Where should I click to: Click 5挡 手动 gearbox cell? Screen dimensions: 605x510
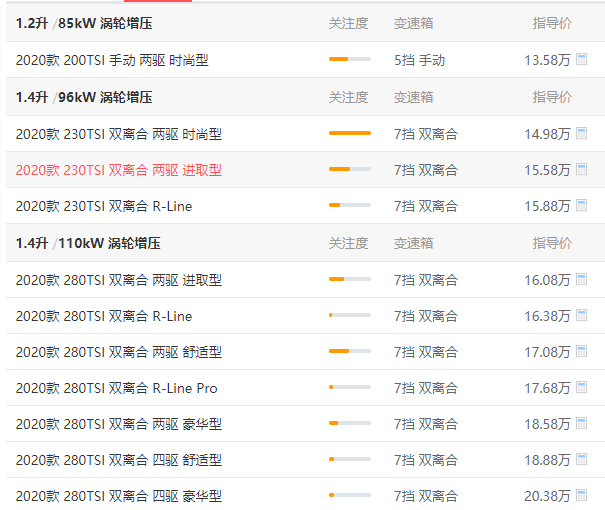(419, 60)
